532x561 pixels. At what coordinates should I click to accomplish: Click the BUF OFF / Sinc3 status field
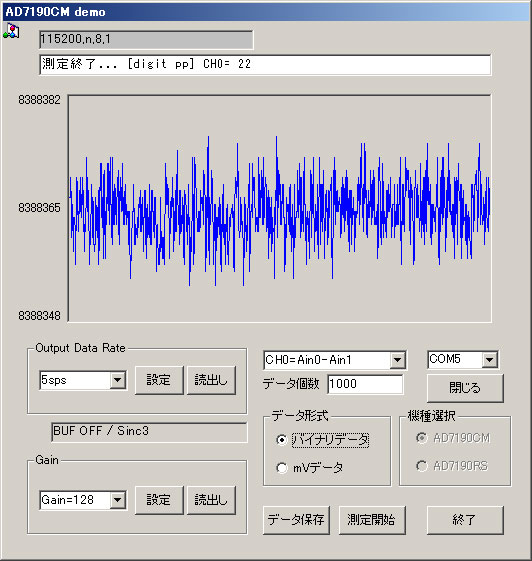tap(149, 432)
